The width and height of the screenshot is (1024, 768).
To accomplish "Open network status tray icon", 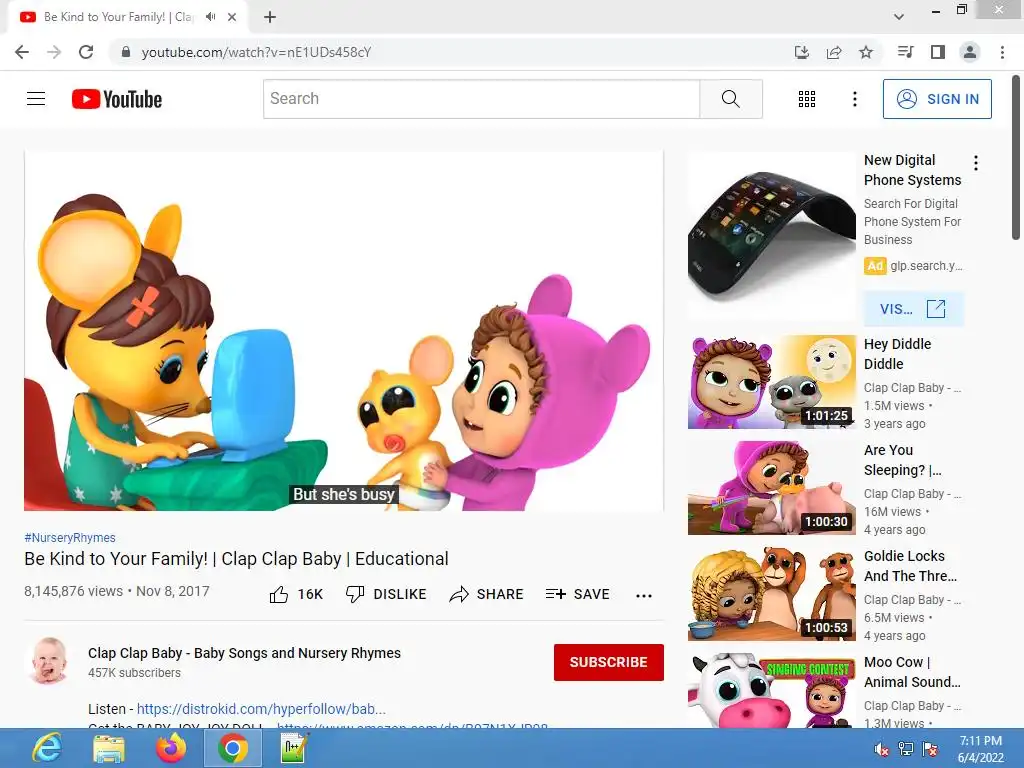I will click(906, 749).
